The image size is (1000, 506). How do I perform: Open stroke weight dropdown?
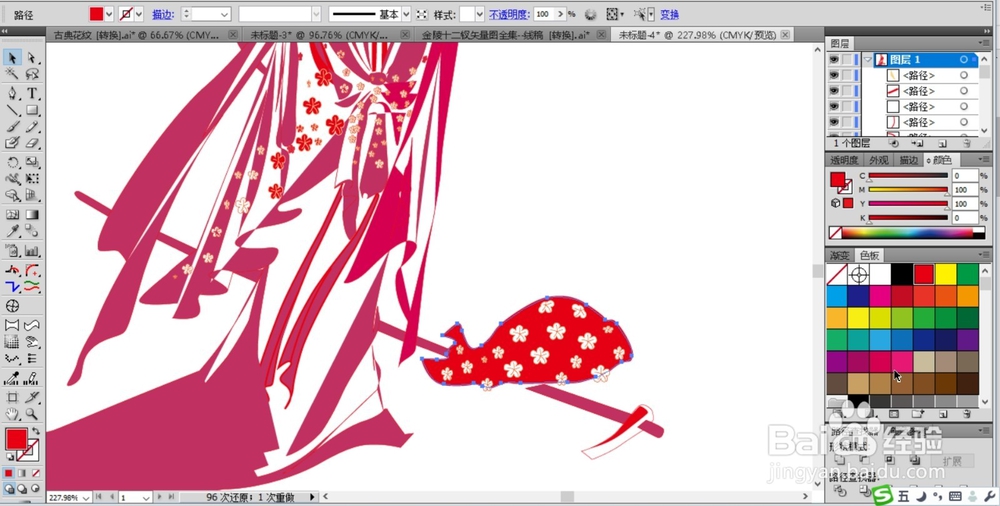(x=224, y=14)
